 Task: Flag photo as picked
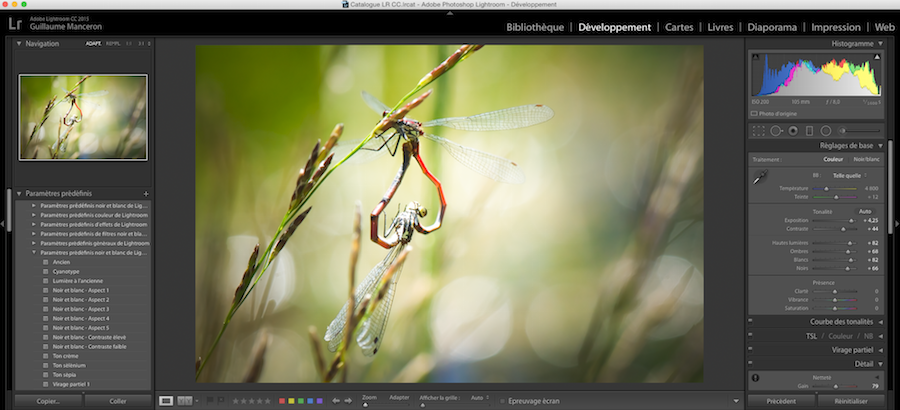[x=209, y=401]
